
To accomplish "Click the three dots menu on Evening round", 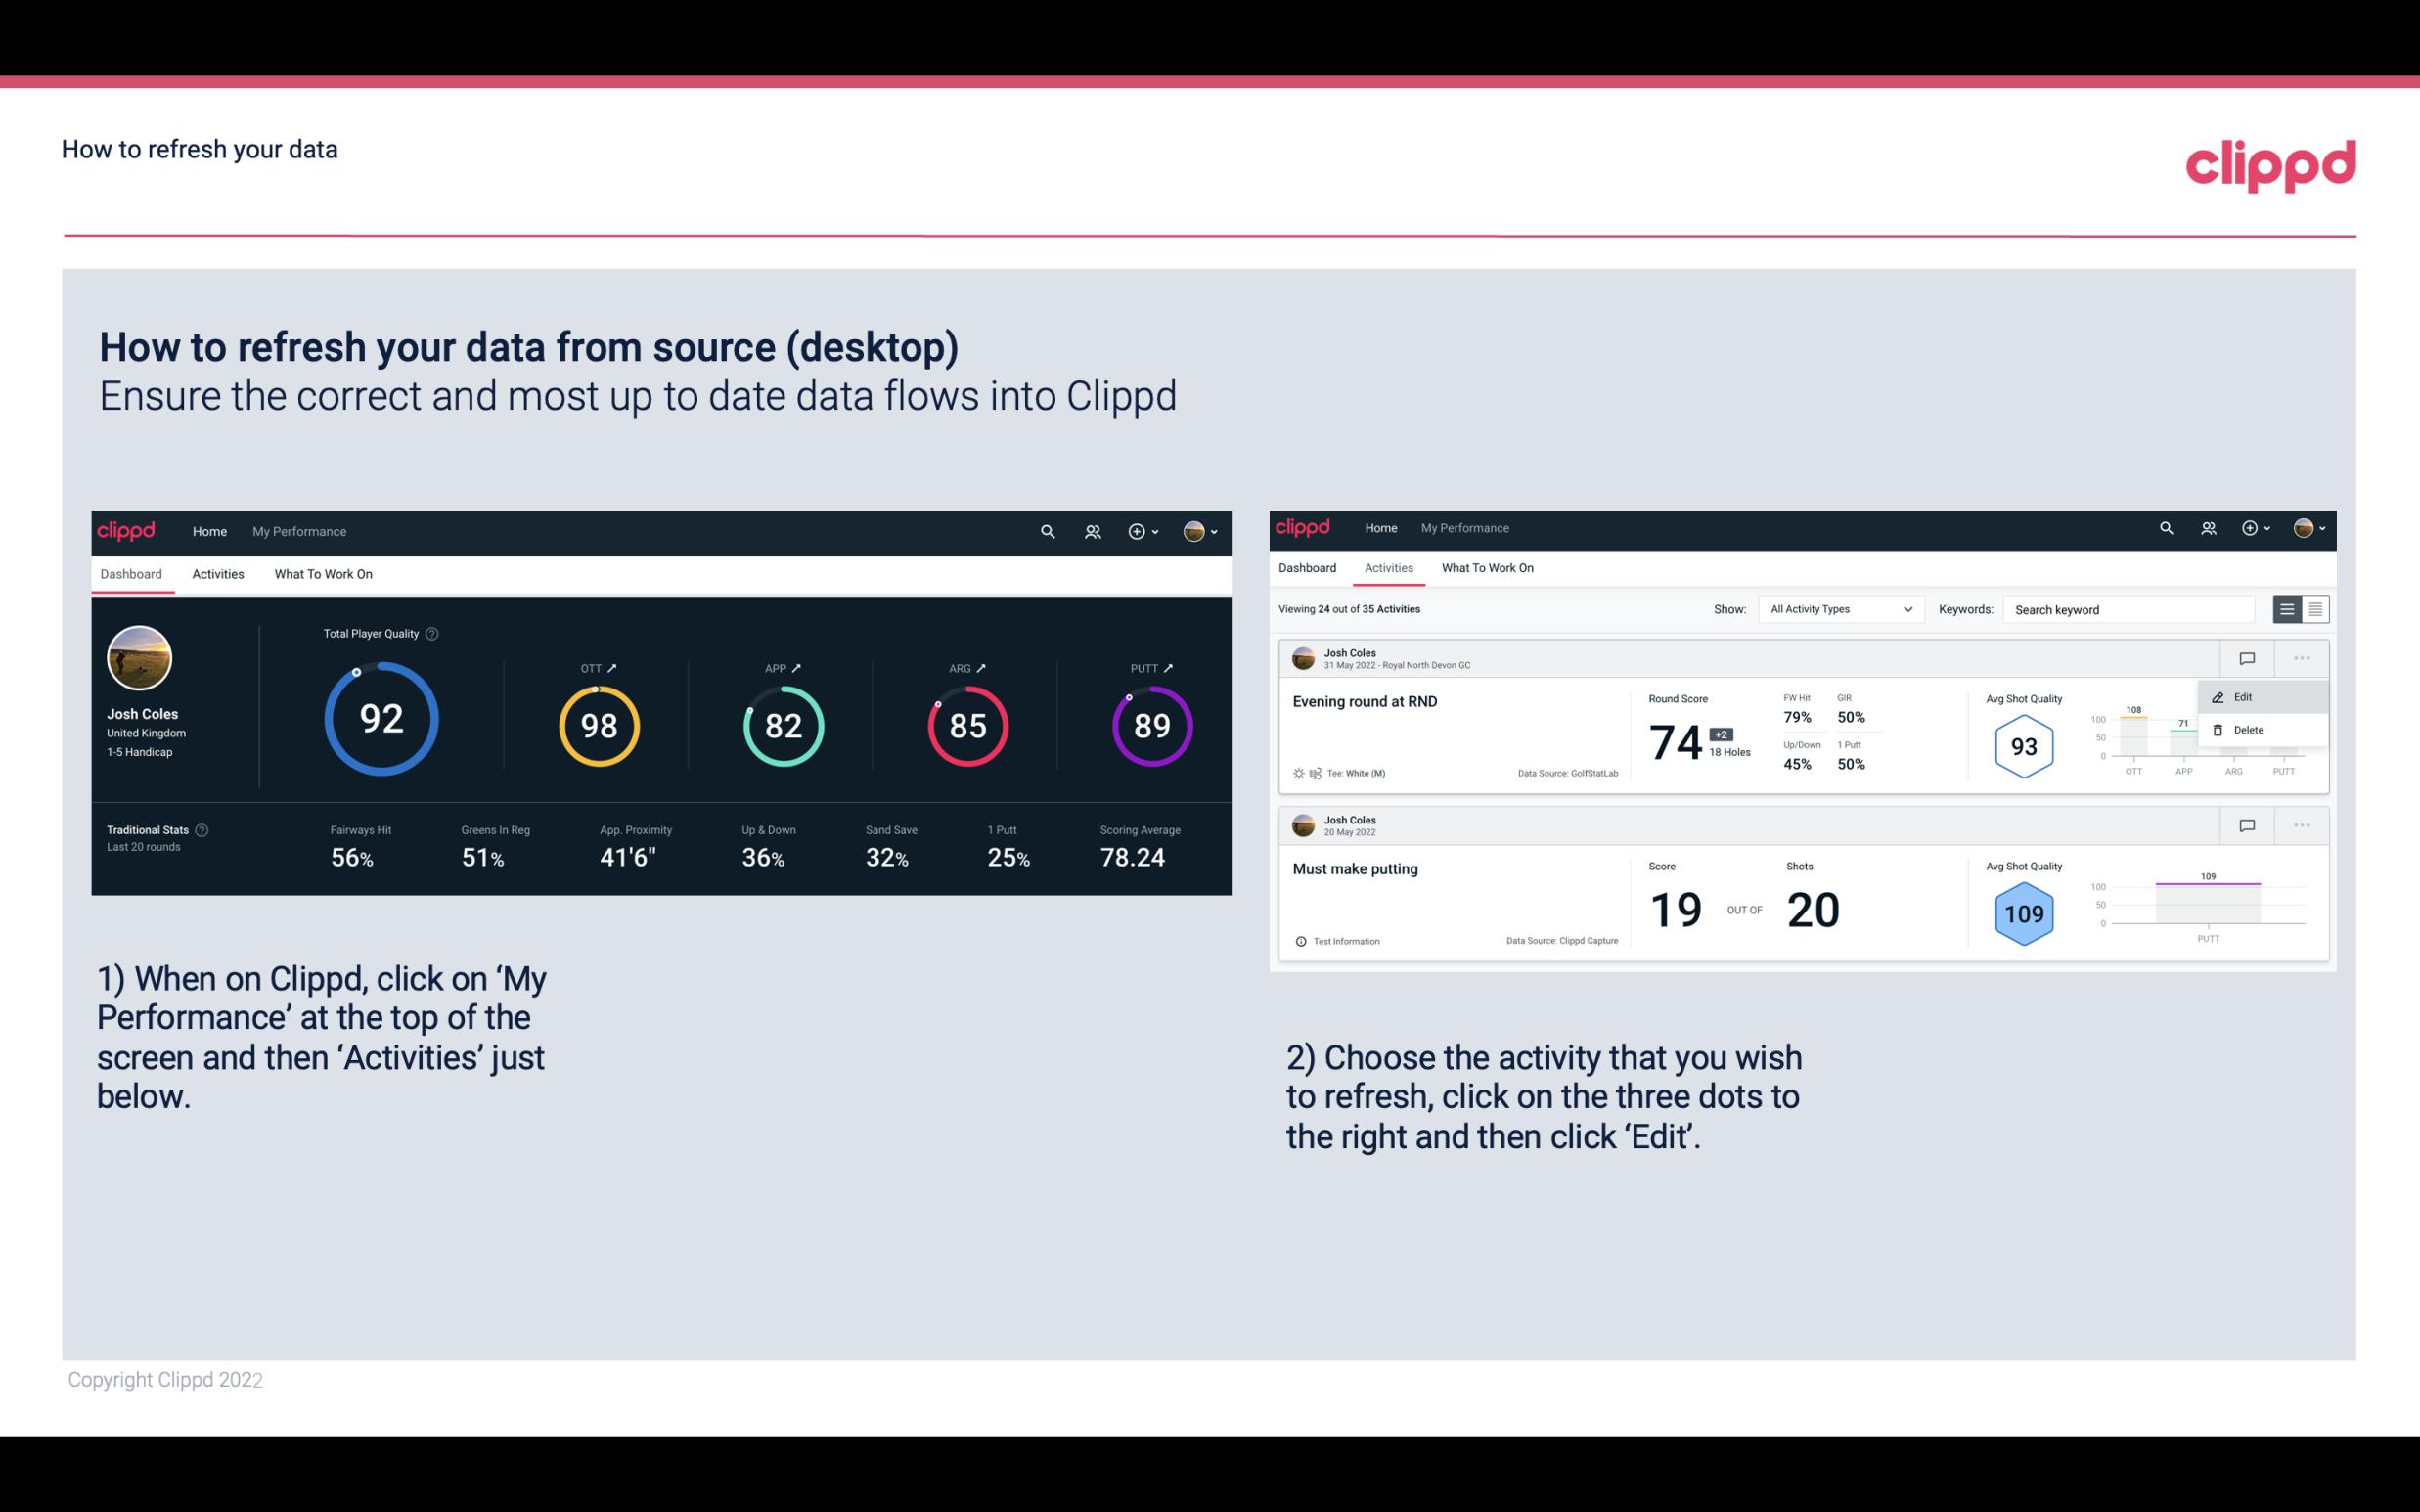I will (2302, 658).
